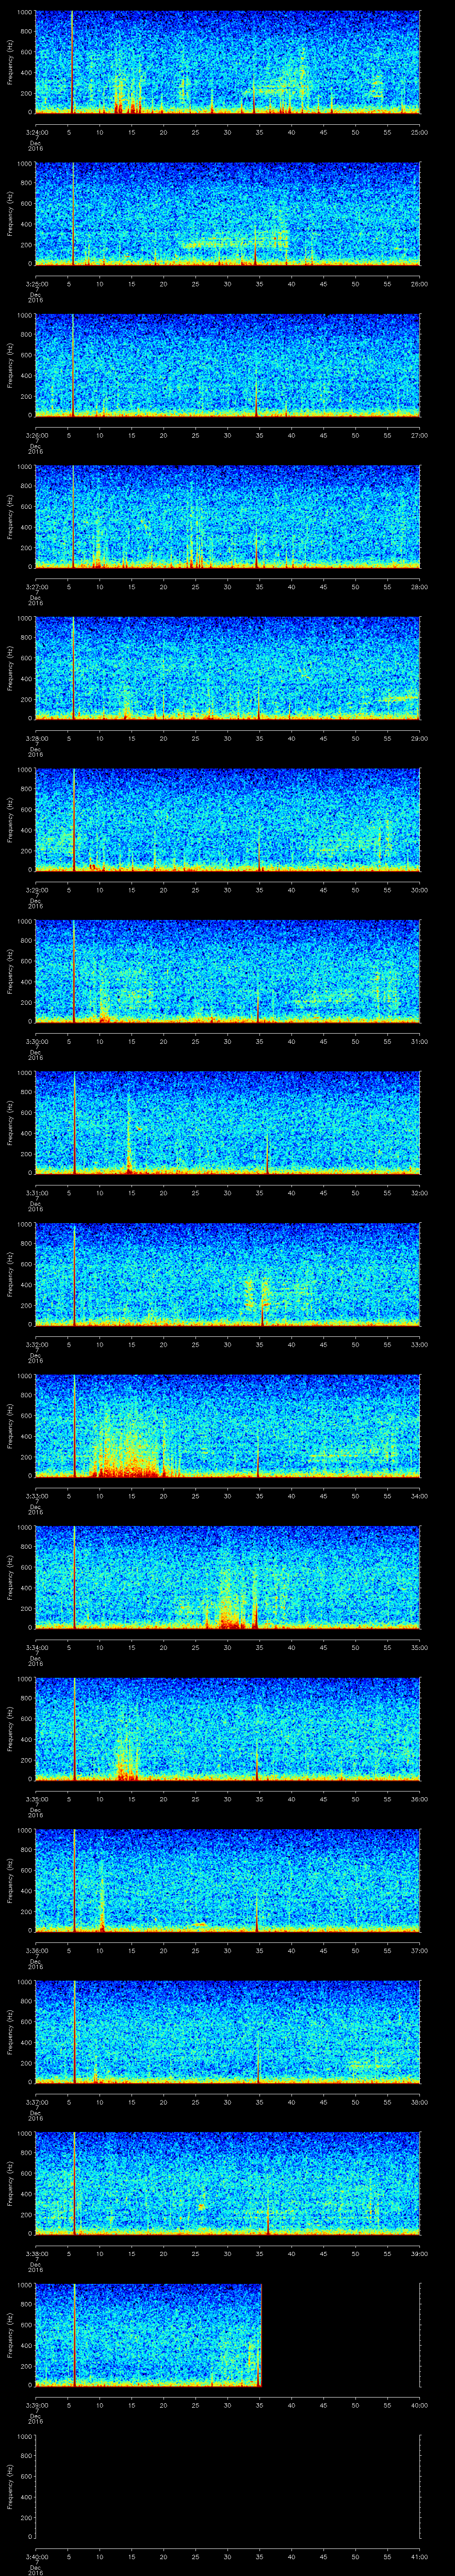The height and width of the screenshot is (2576, 455).
Task: Click the "32:00" end time label
Action: 419,1193
